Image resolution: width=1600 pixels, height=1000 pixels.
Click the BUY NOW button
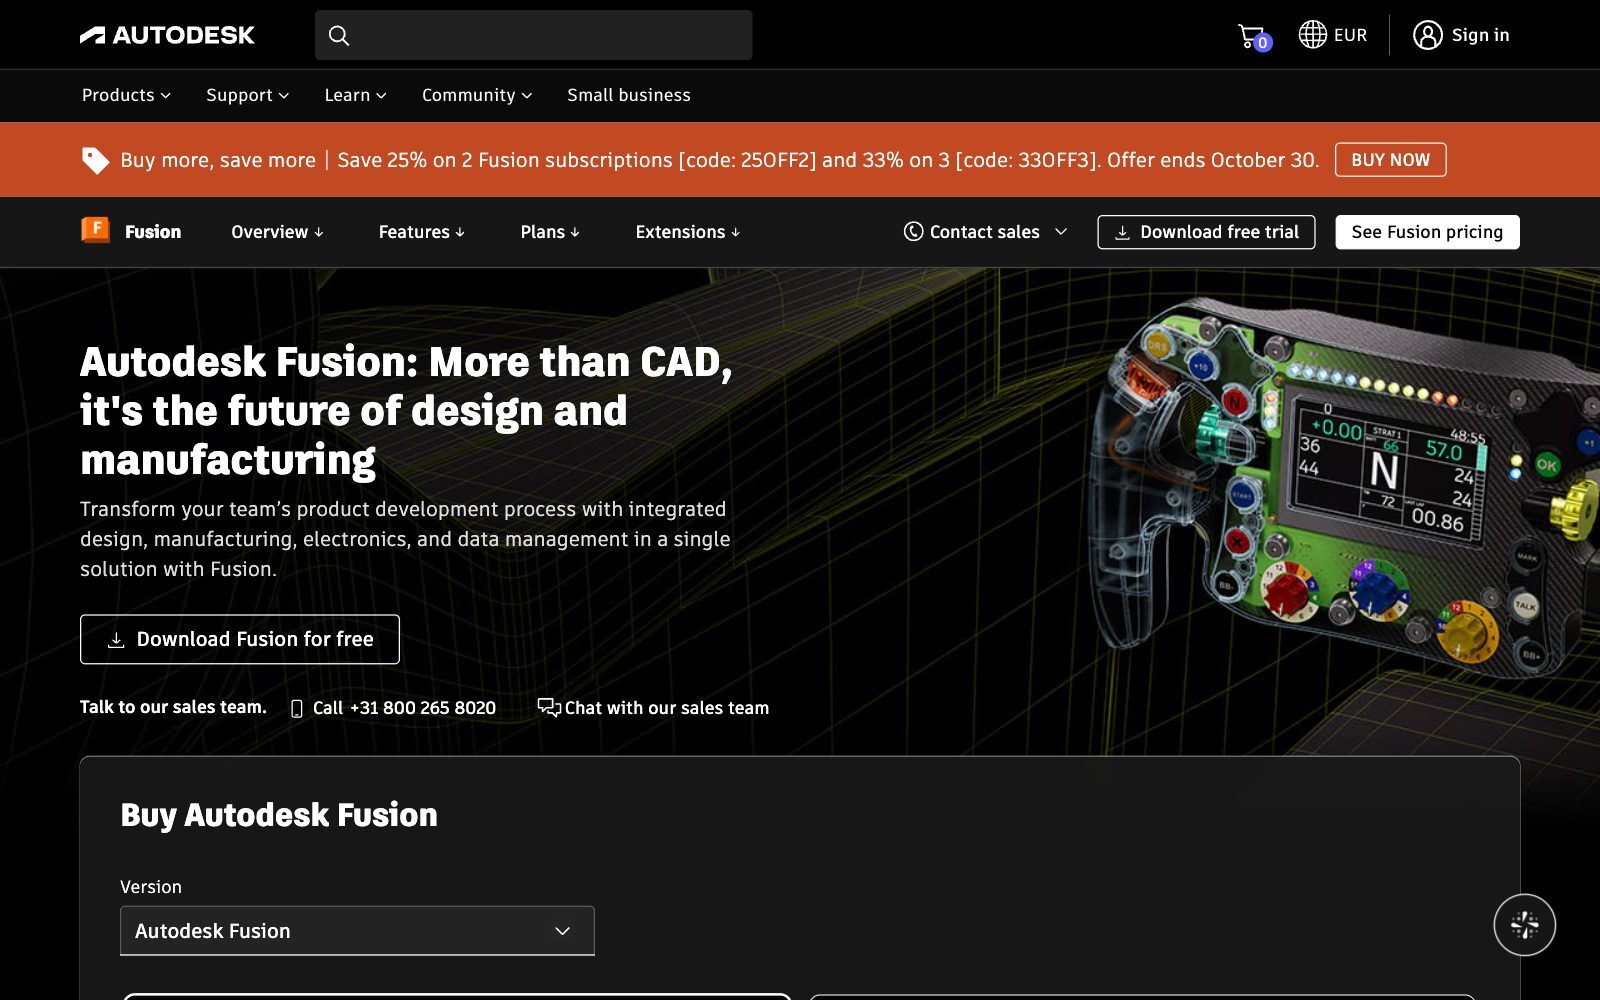point(1390,160)
